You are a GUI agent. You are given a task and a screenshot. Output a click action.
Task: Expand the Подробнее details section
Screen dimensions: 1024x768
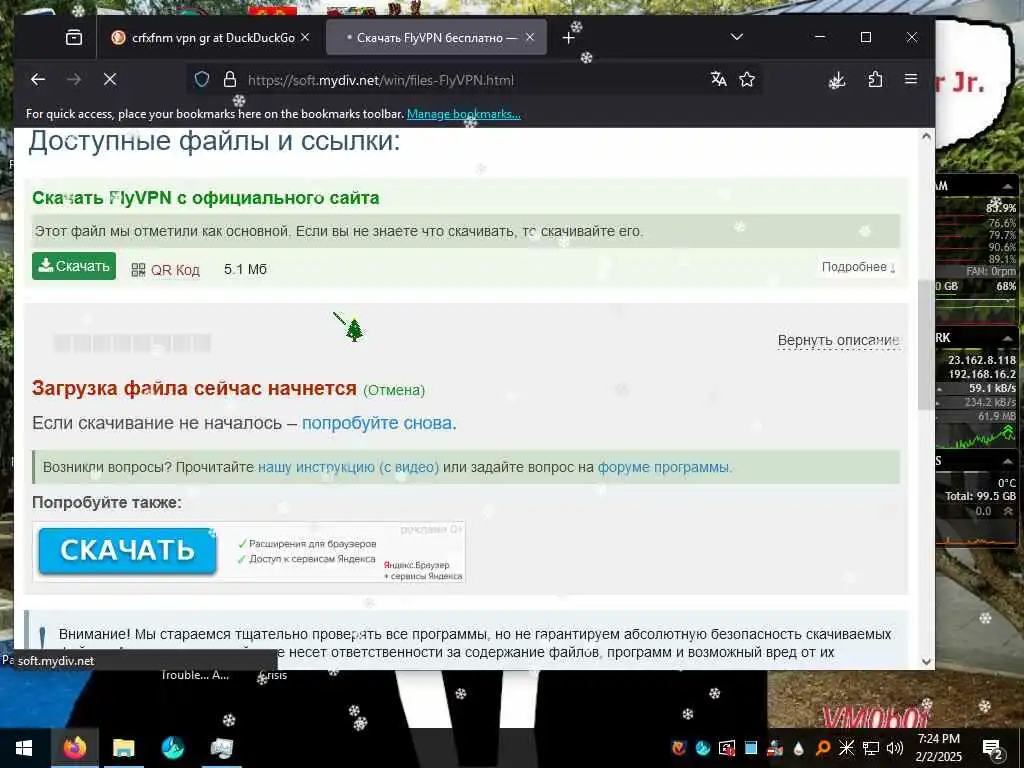[858, 267]
